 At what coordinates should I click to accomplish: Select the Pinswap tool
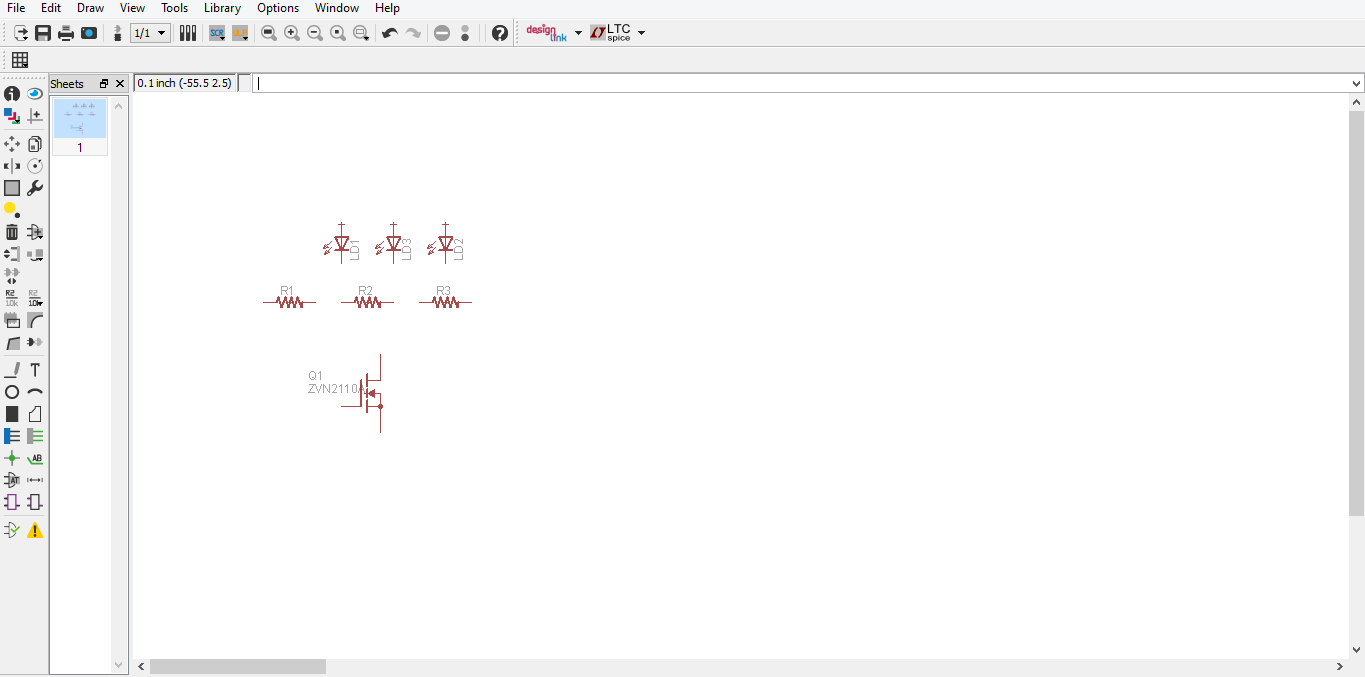point(12,254)
